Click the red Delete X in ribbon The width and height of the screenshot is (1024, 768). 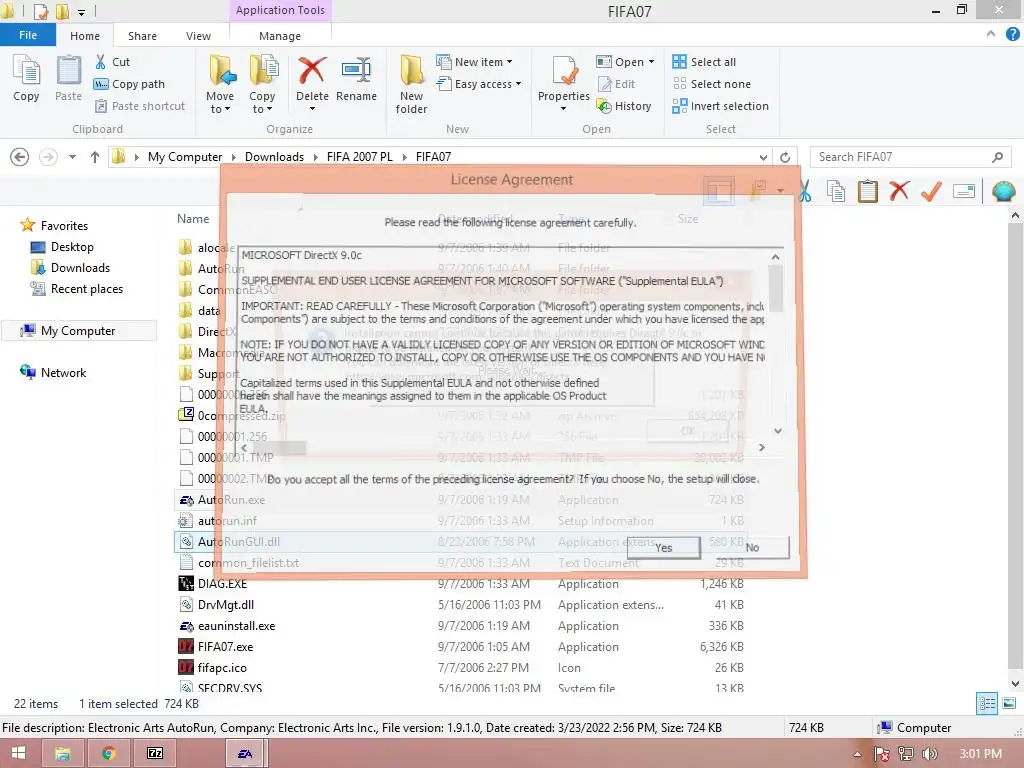coord(312,71)
